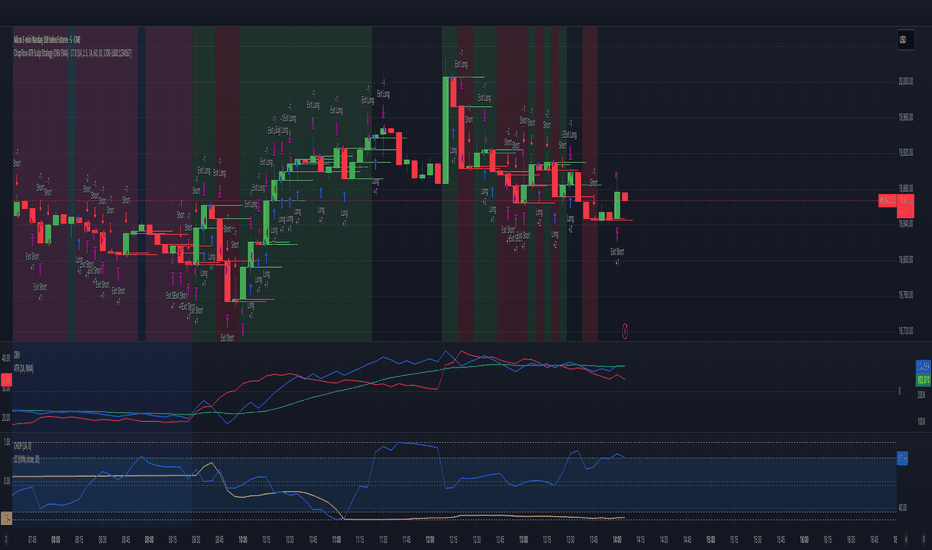Viewport: 932px width, 550px height.
Task: Click the Micro E-mini Nasdaq 100 symbol title
Action: click(47, 40)
